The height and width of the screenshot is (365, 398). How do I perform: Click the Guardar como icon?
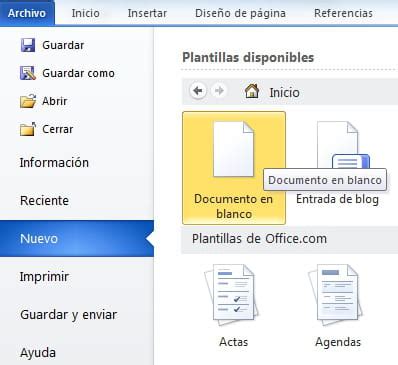tap(28, 73)
